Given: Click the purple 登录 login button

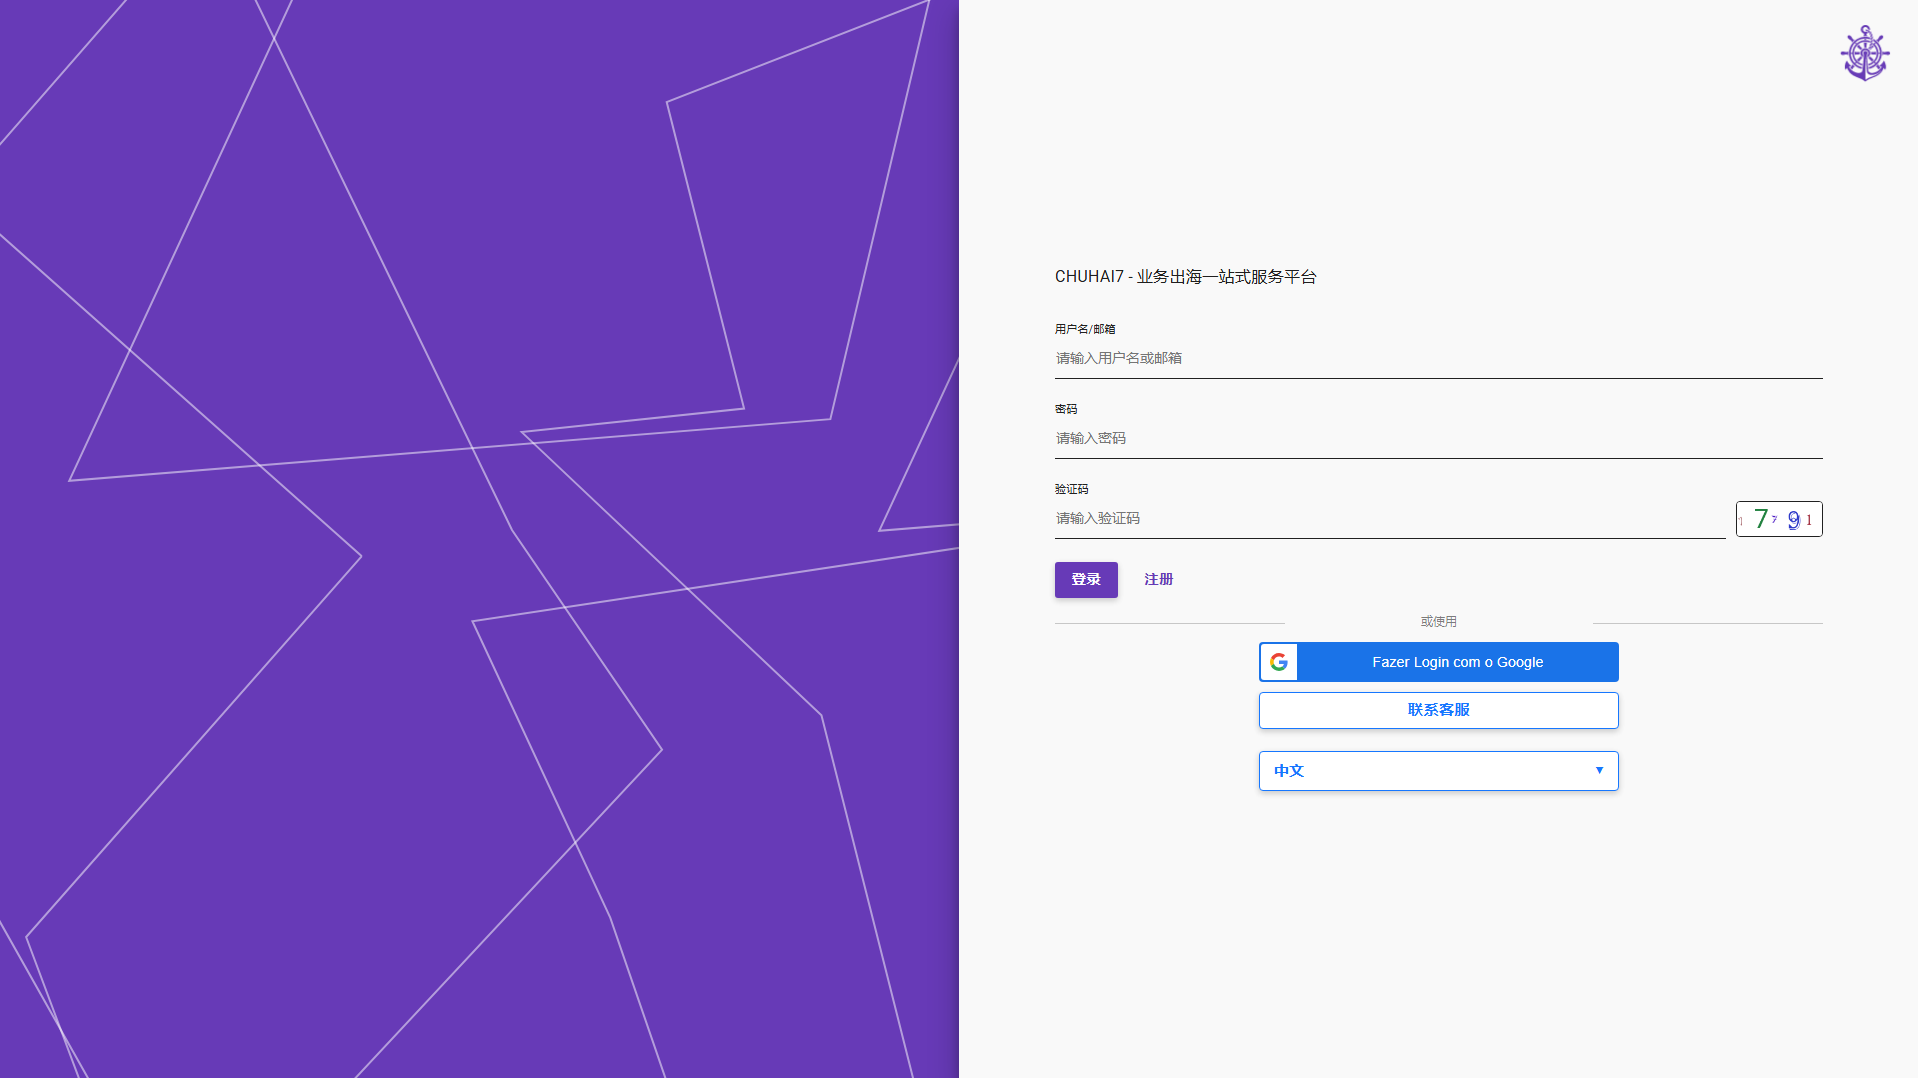Looking at the screenshot, I should (1086, 580).
